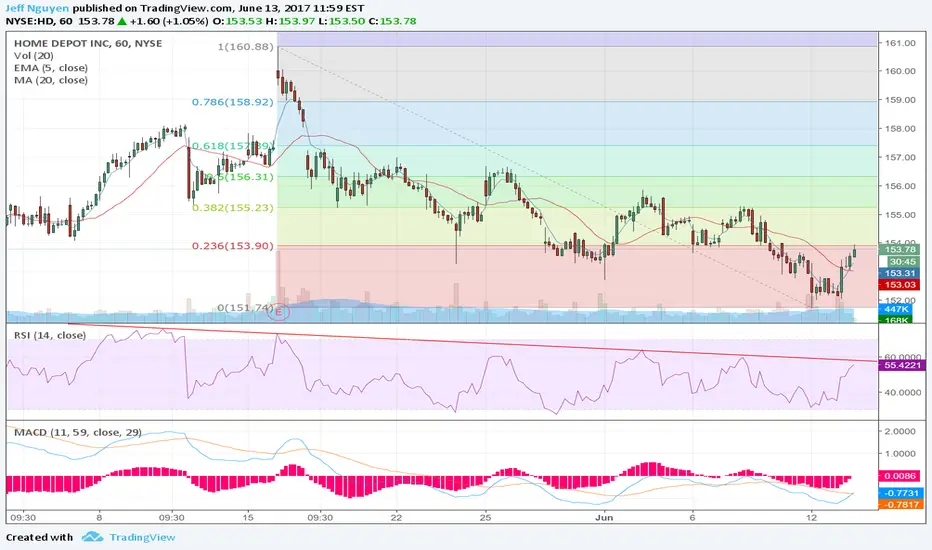Click the Fibonacci 0.382(155.23) level label
The image size is (932, 550).
click(232, 208)
